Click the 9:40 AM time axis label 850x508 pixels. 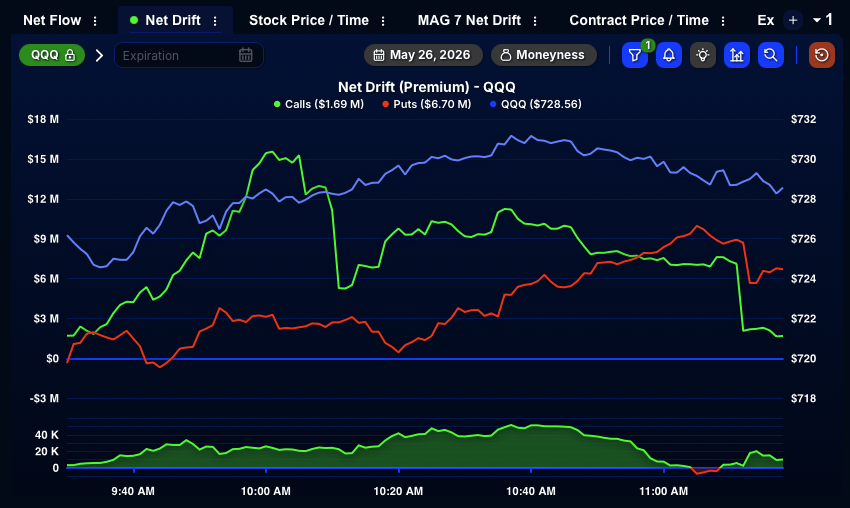click(133, 491)
